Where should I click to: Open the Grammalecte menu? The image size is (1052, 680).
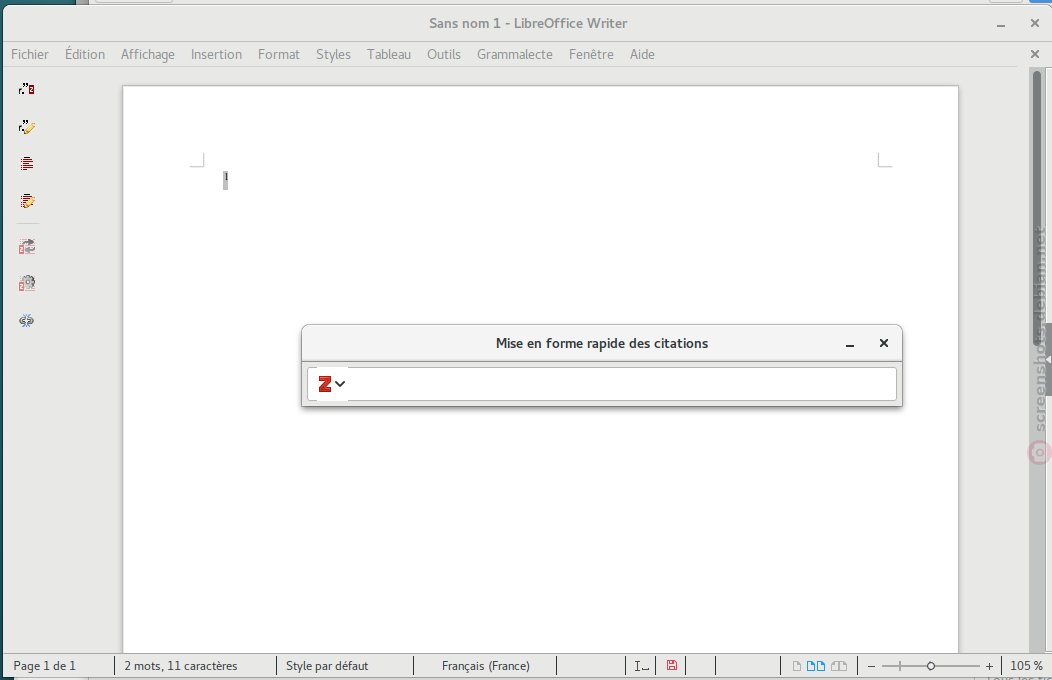[515, 54]
